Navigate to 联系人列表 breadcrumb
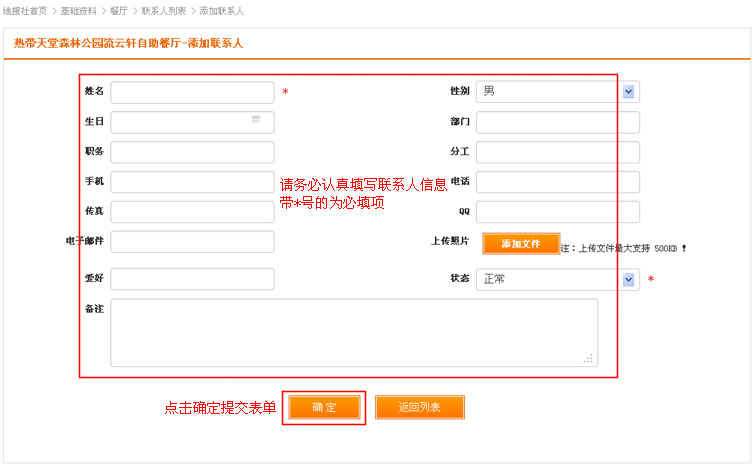The image size is (755, 473). tap(163, 10)
